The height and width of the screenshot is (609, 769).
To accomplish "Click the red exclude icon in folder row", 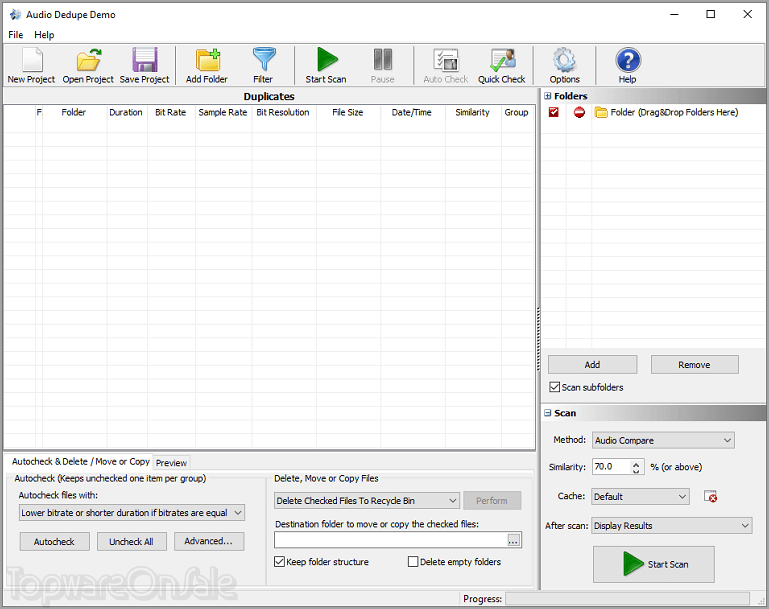I will [579, 112].
